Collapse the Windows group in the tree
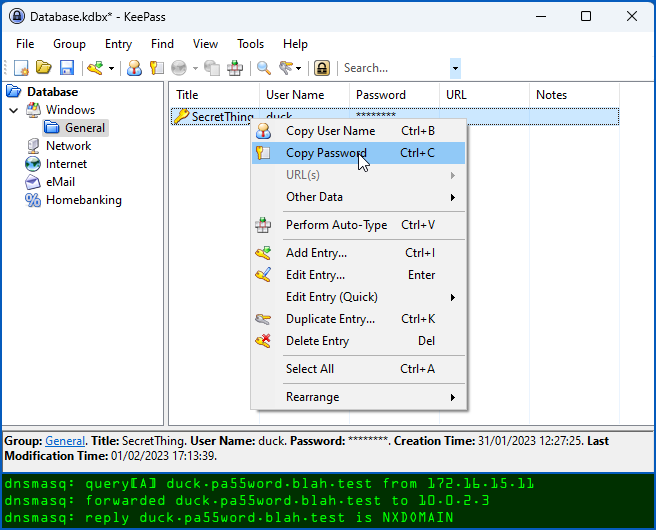The width and height of the screenshot is (656, 530). [14, 110]
